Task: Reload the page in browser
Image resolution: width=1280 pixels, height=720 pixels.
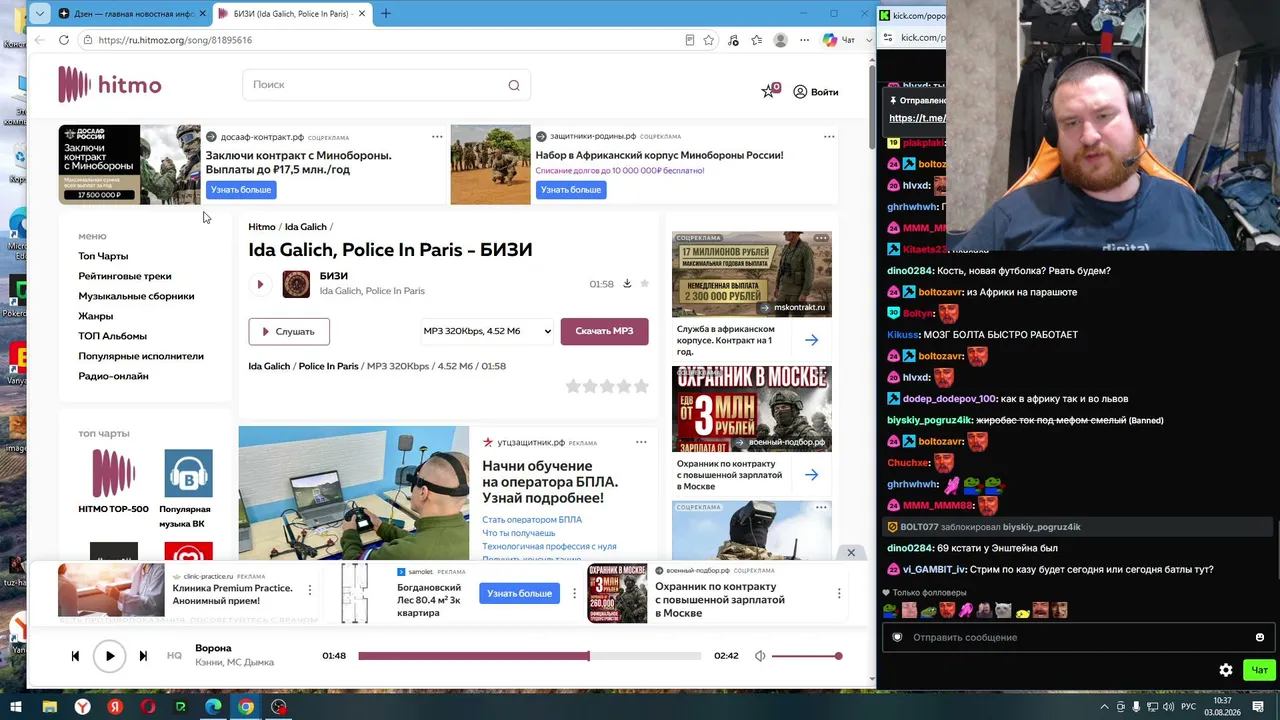Action: pos(64,40)
